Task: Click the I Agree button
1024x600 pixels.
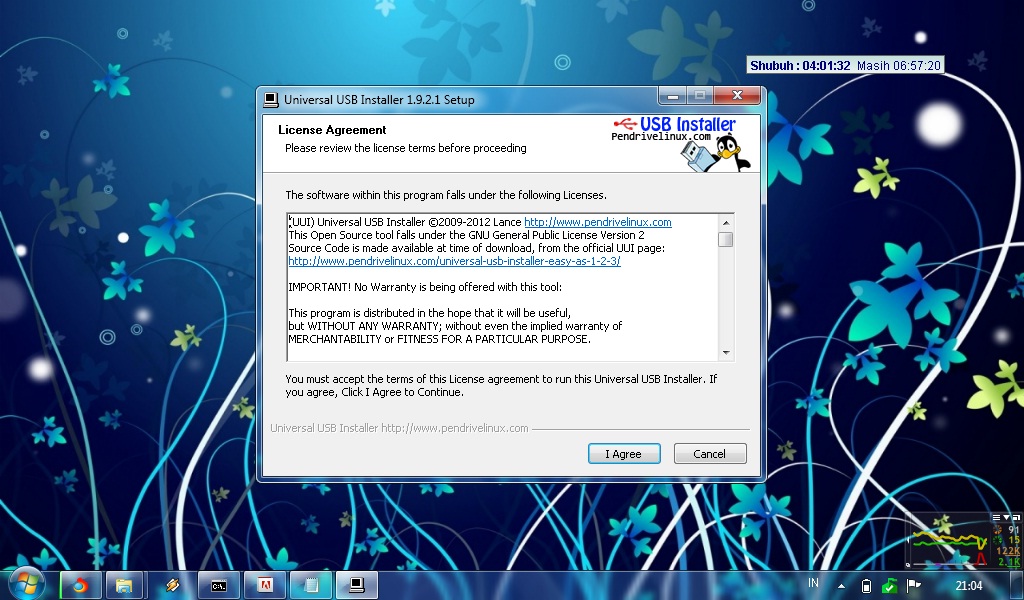Action: (x=624, y=453)
